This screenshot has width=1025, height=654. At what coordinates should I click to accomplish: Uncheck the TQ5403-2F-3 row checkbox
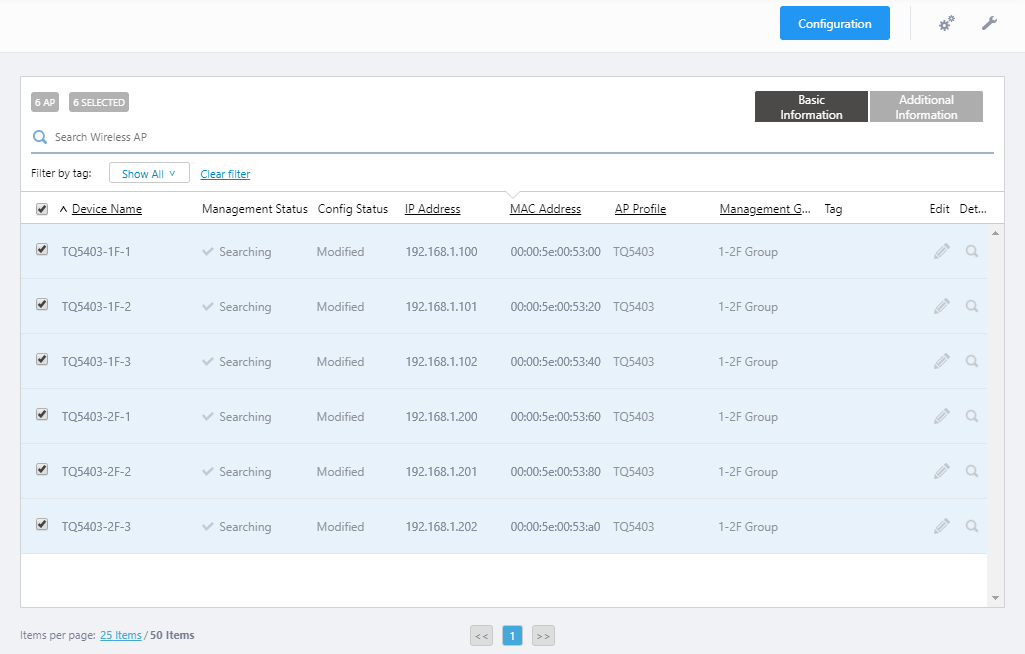tap(42, 524)
